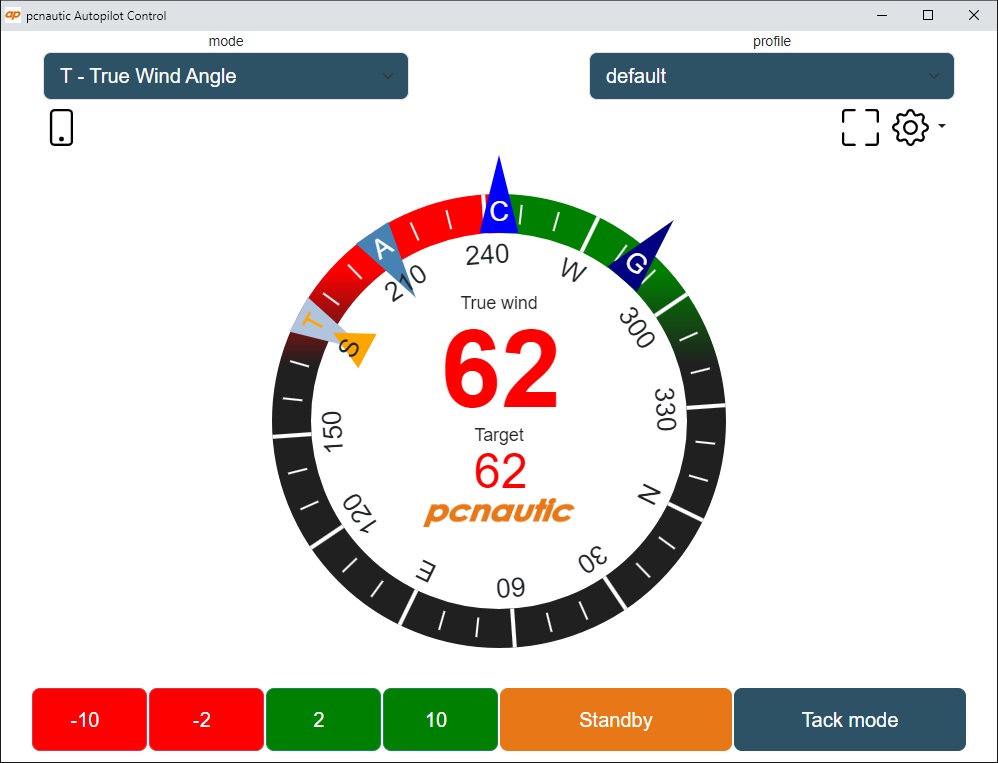
Task: Open the mode dropdown showing True Wind Angle
Action: click(225, 76)
